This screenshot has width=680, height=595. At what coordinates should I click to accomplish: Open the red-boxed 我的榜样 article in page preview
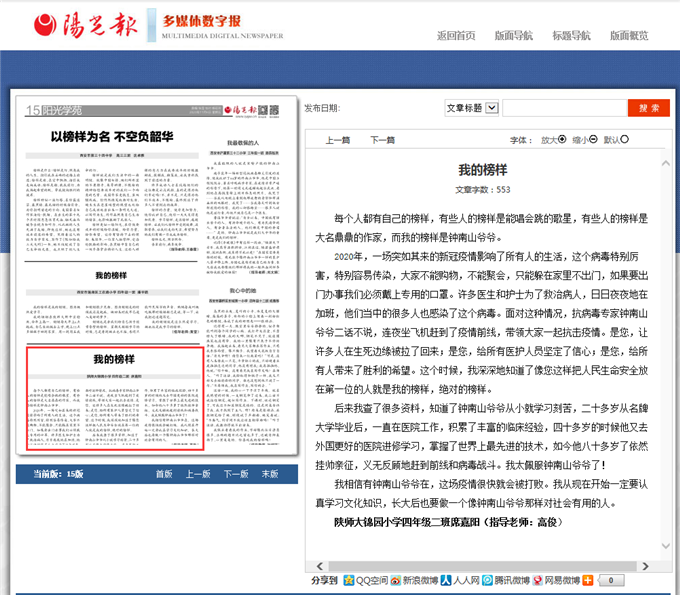115,398
